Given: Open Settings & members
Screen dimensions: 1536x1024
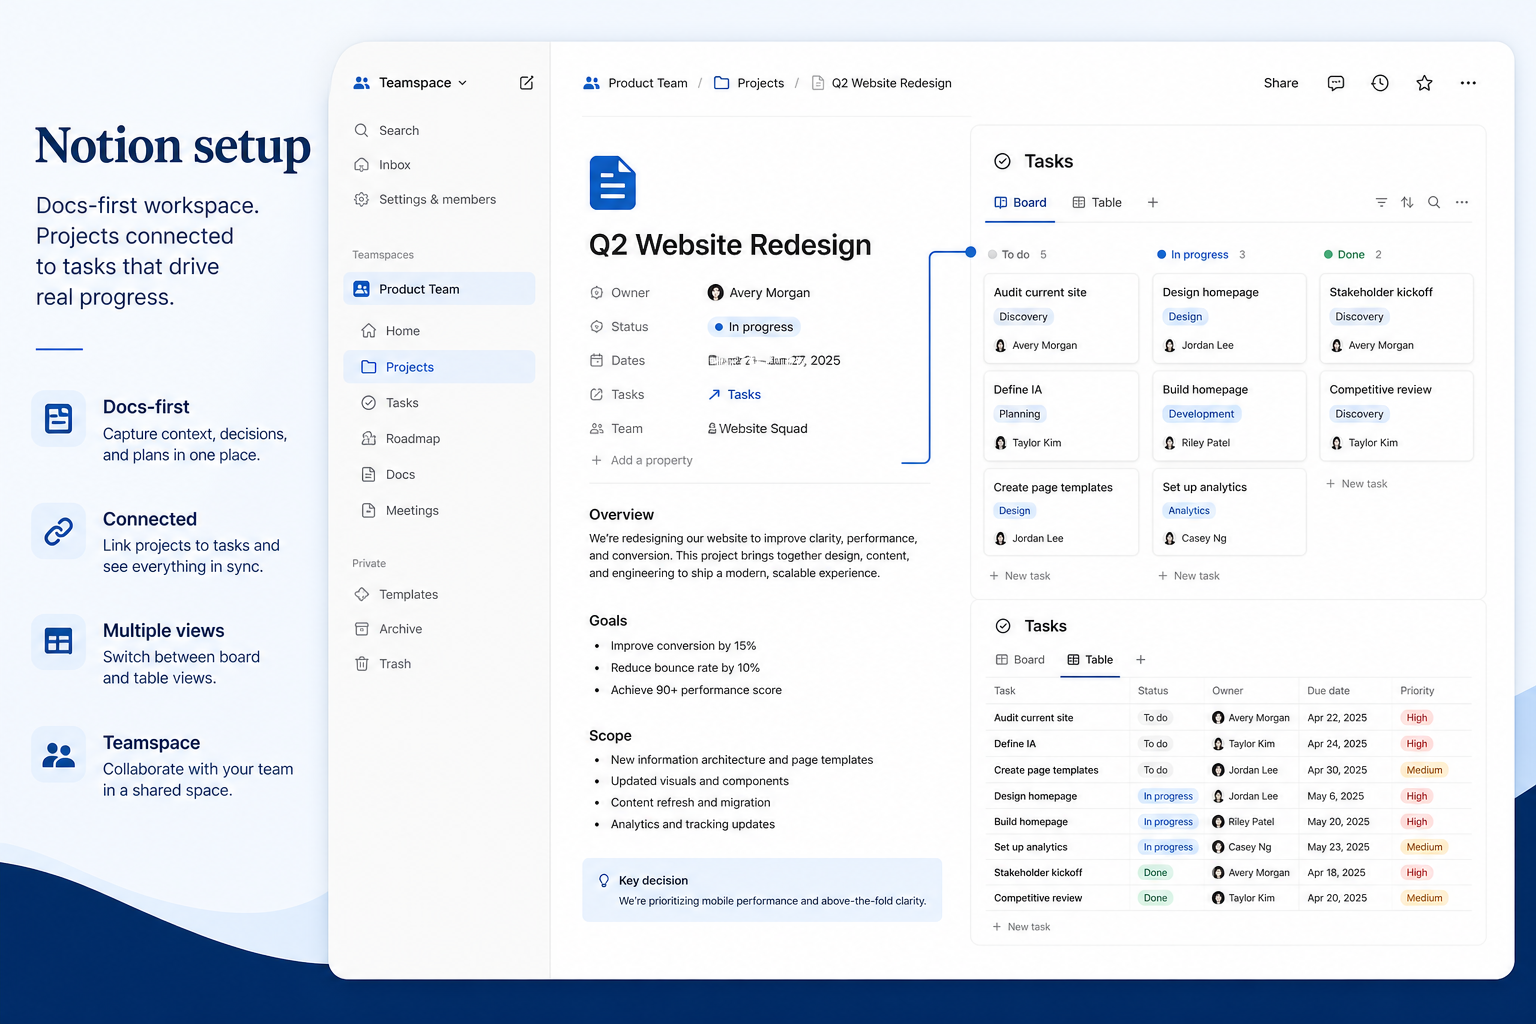Looking at the screenshot, I should (425, 200).
